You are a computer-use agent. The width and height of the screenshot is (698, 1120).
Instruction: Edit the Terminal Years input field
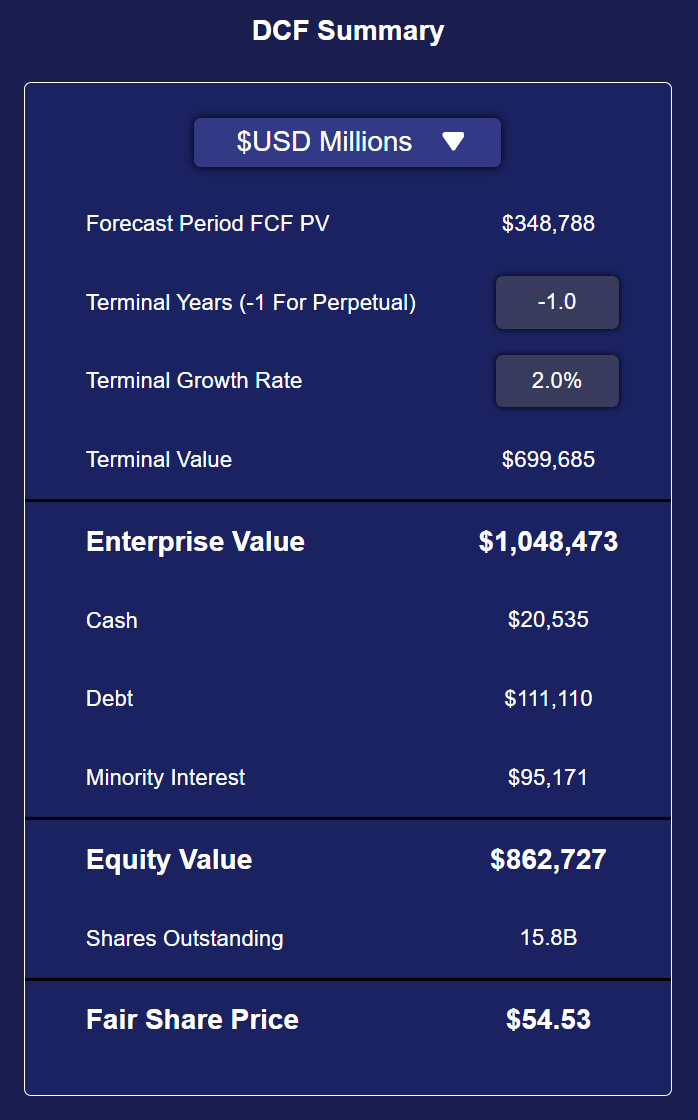point(557,302)
